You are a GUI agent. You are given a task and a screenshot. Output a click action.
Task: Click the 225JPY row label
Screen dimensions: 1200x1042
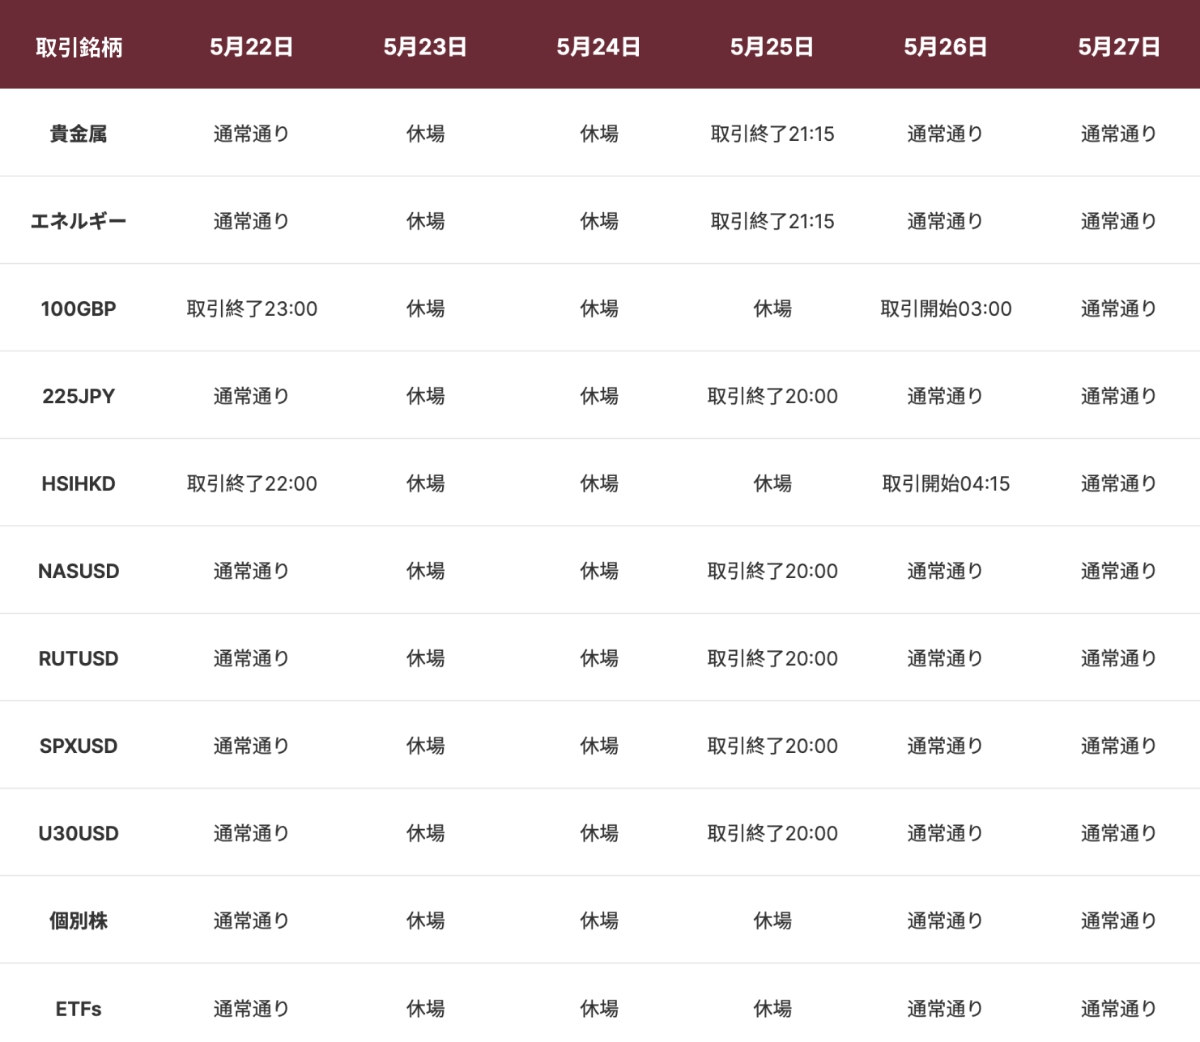(x=79, y=396)
